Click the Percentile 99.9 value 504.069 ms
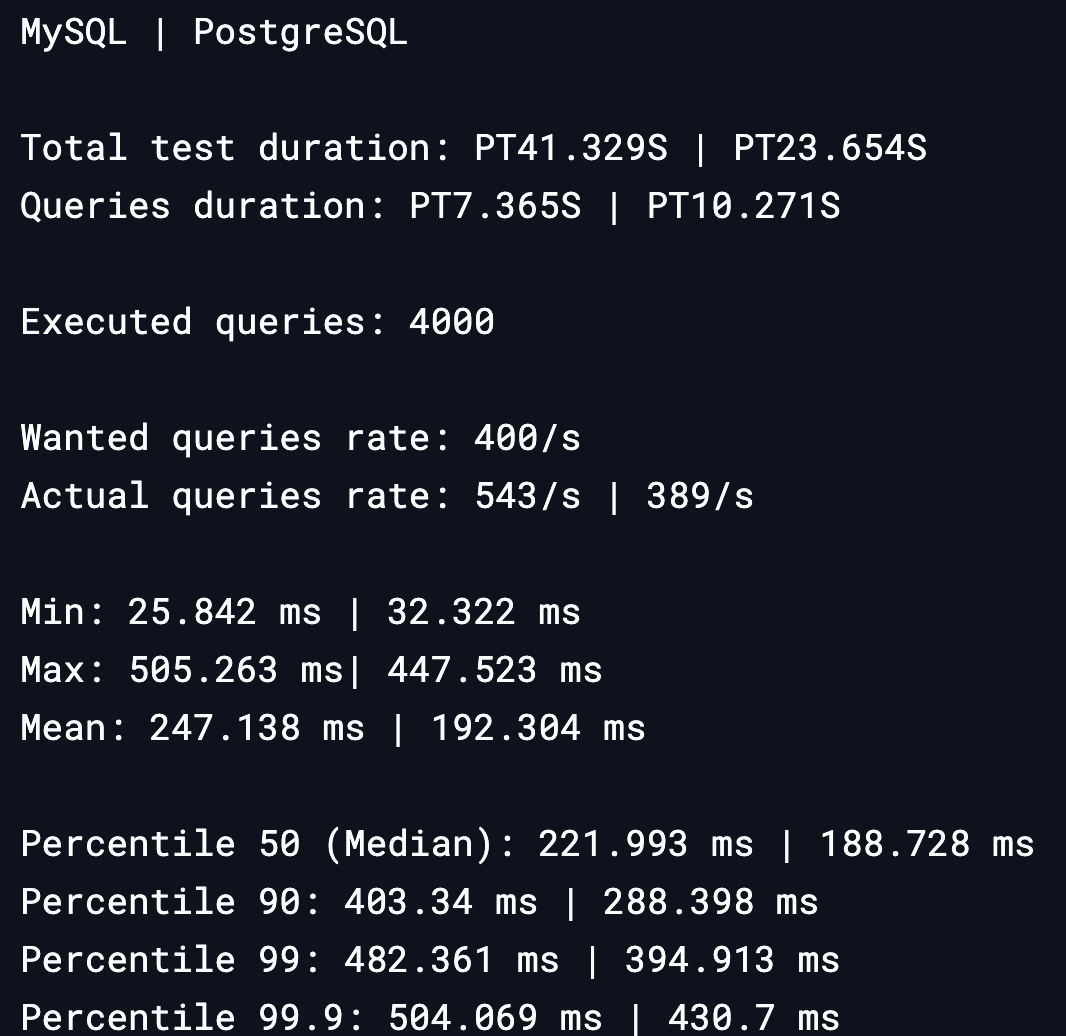 [x=495, y=1018]
